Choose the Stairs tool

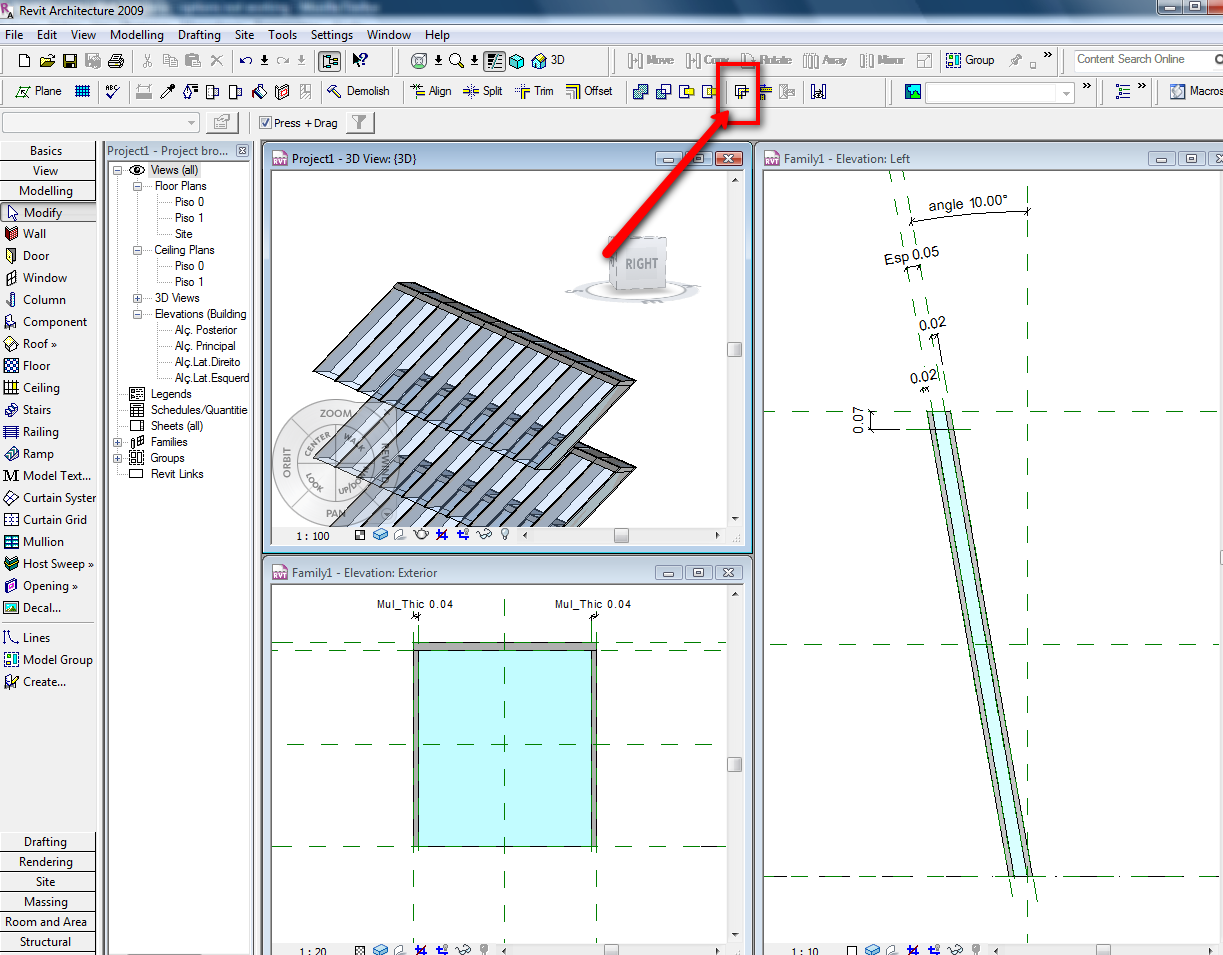36,410
